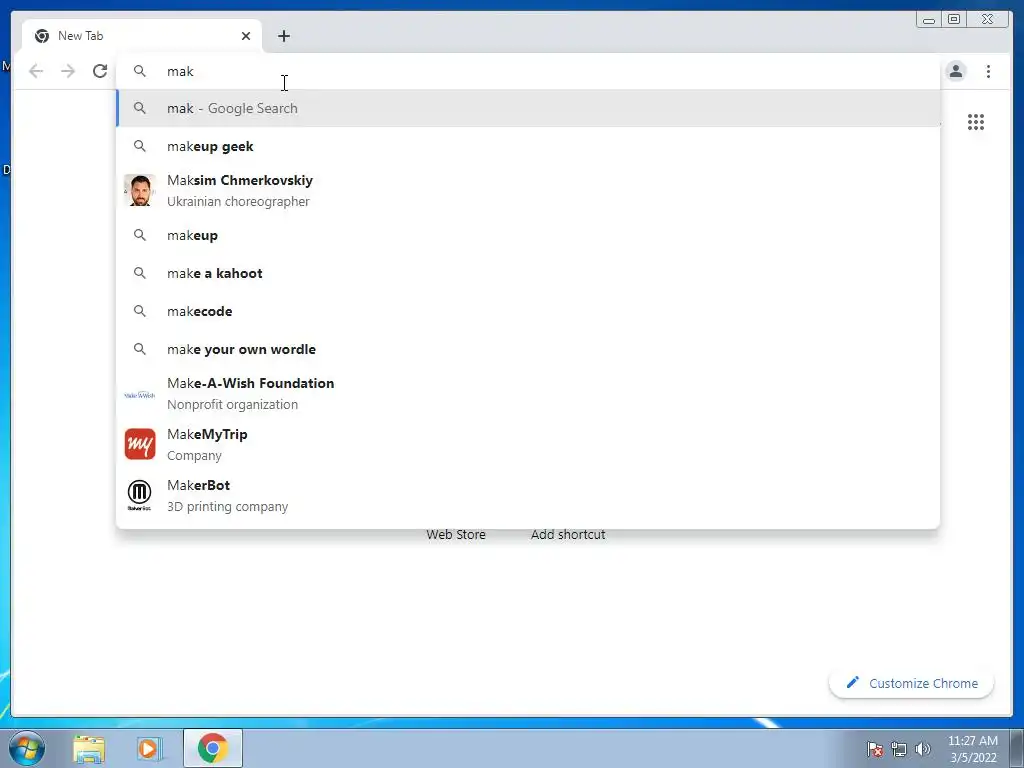Click the magnifier icon beside 'make a kahoot'

tap(140, 273)
